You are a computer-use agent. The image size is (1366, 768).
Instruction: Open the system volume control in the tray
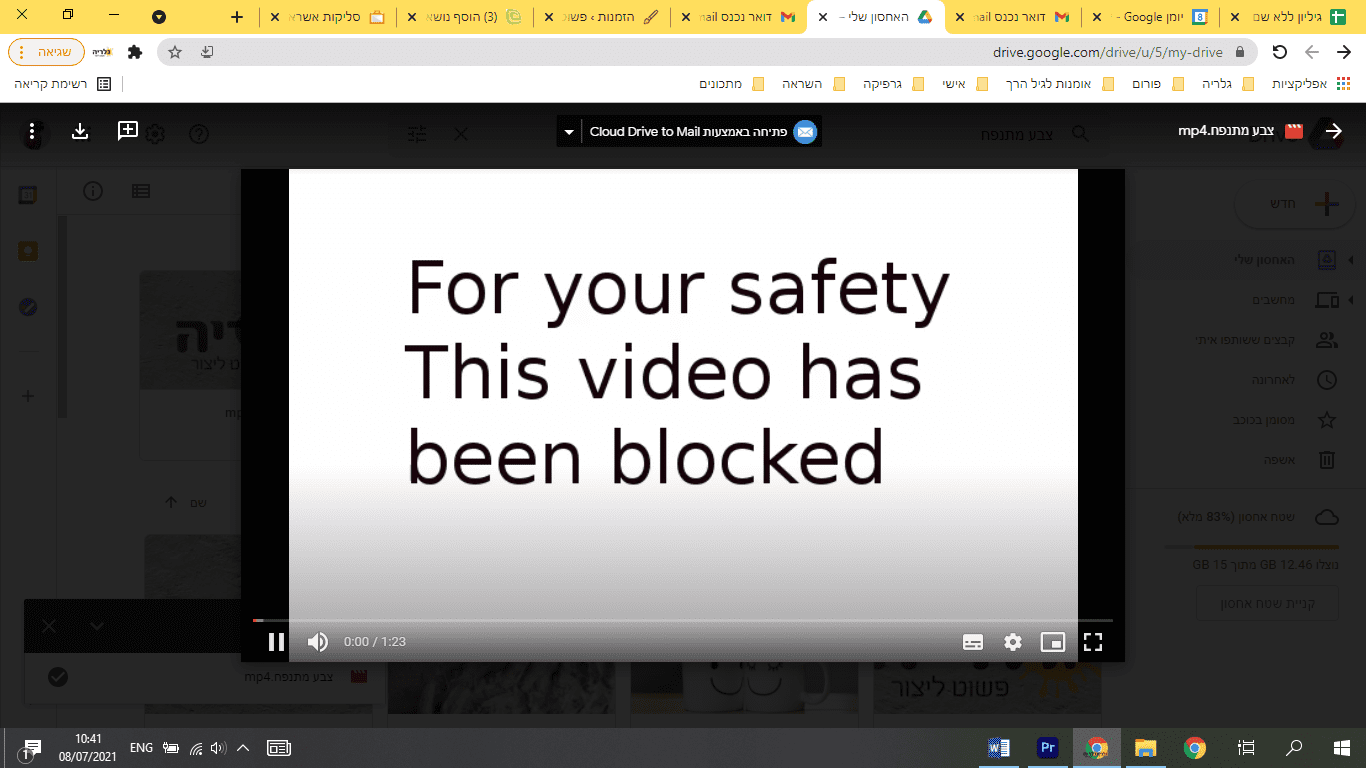[218, 747]
